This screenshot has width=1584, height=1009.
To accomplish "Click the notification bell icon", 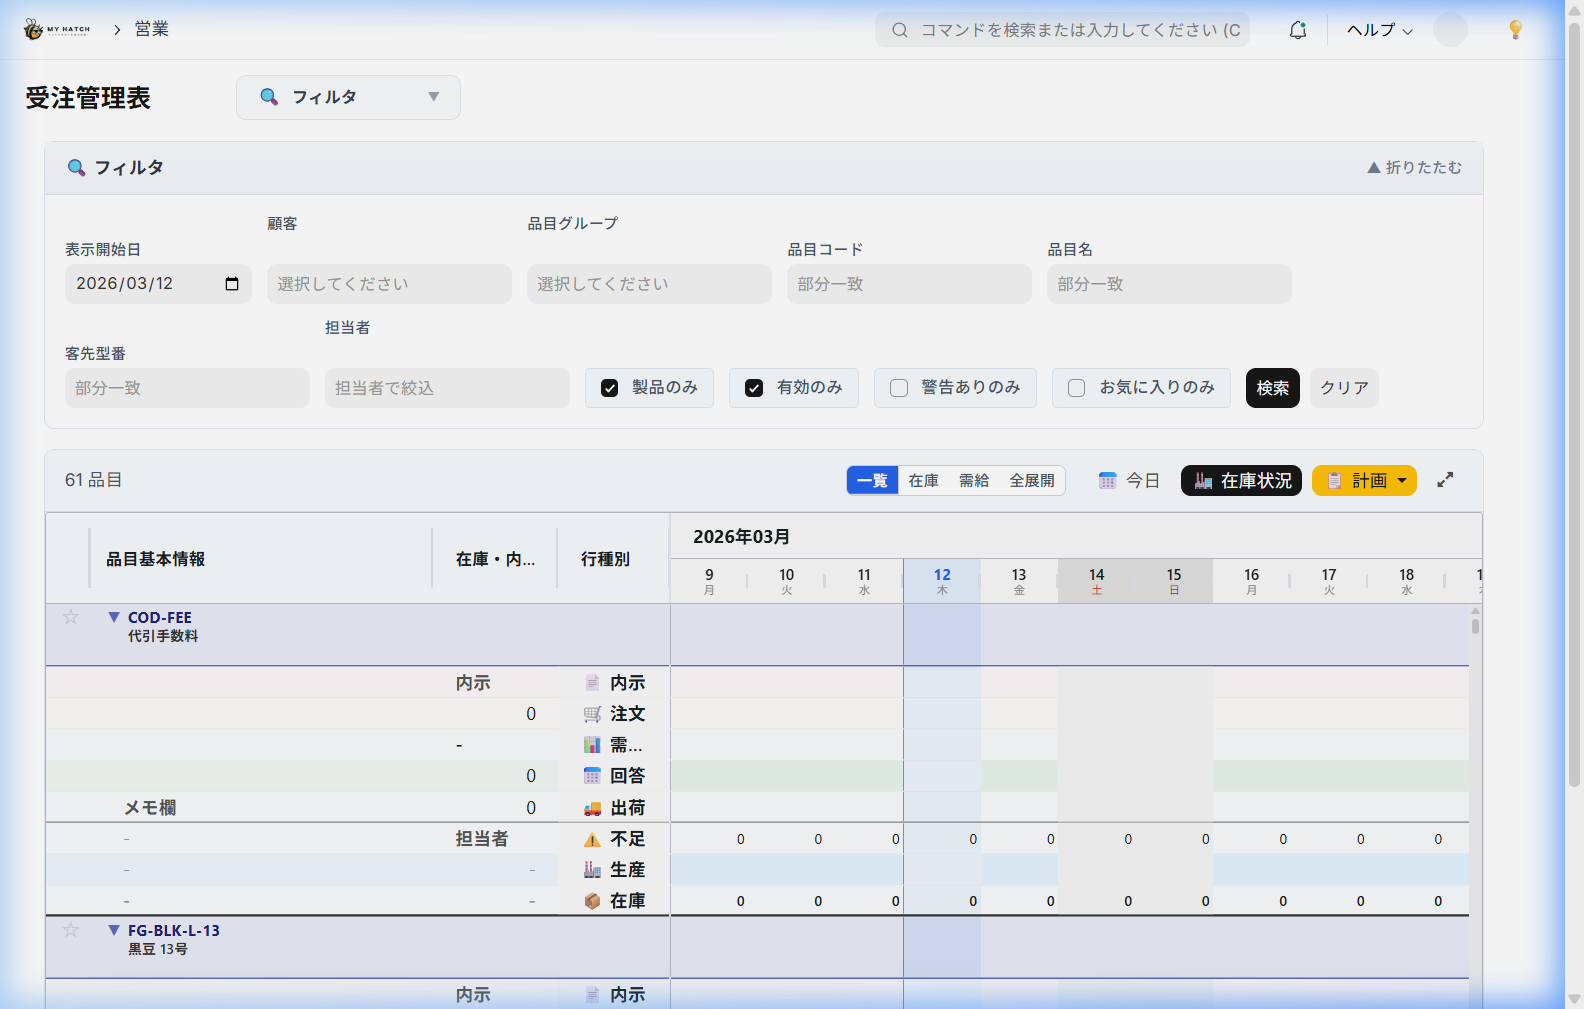I will (1297, 30).
